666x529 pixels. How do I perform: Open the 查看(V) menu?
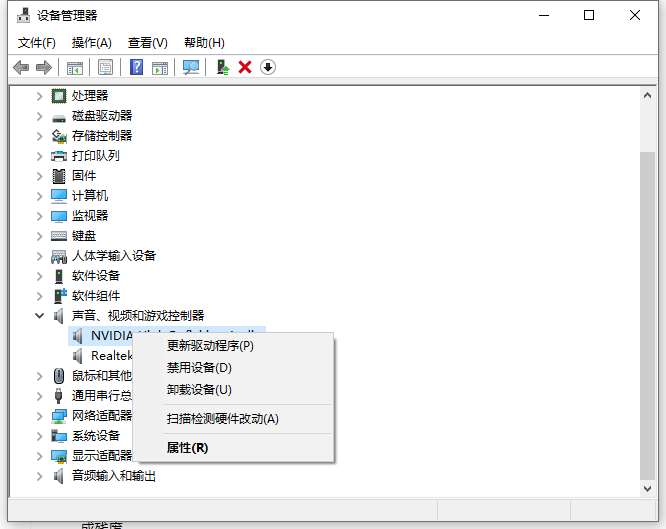coord(147,42)
